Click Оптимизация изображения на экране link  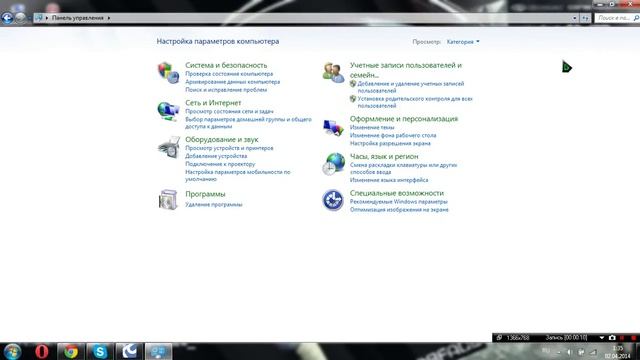click(399, 209)
